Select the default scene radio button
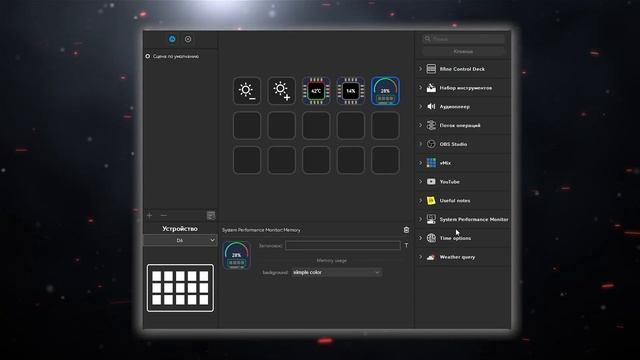Image resolution: width=640 pixels, height=360 pixels. (x=148, y=56)
